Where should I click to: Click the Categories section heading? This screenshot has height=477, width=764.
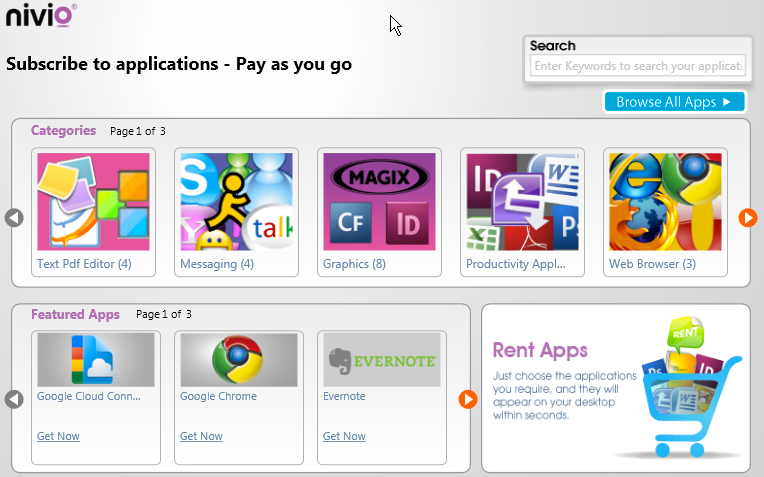pyautogui.click(x=63, y=131)
